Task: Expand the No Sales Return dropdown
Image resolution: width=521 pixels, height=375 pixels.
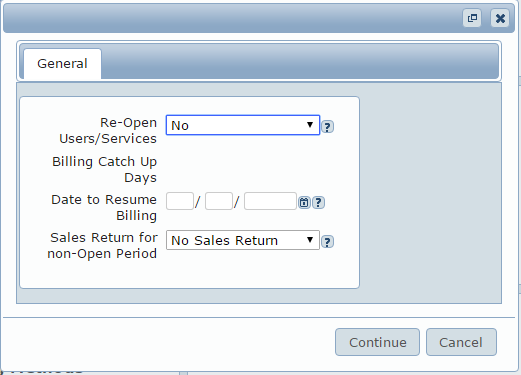Action: pyautogui.click(x=243, y=240)
